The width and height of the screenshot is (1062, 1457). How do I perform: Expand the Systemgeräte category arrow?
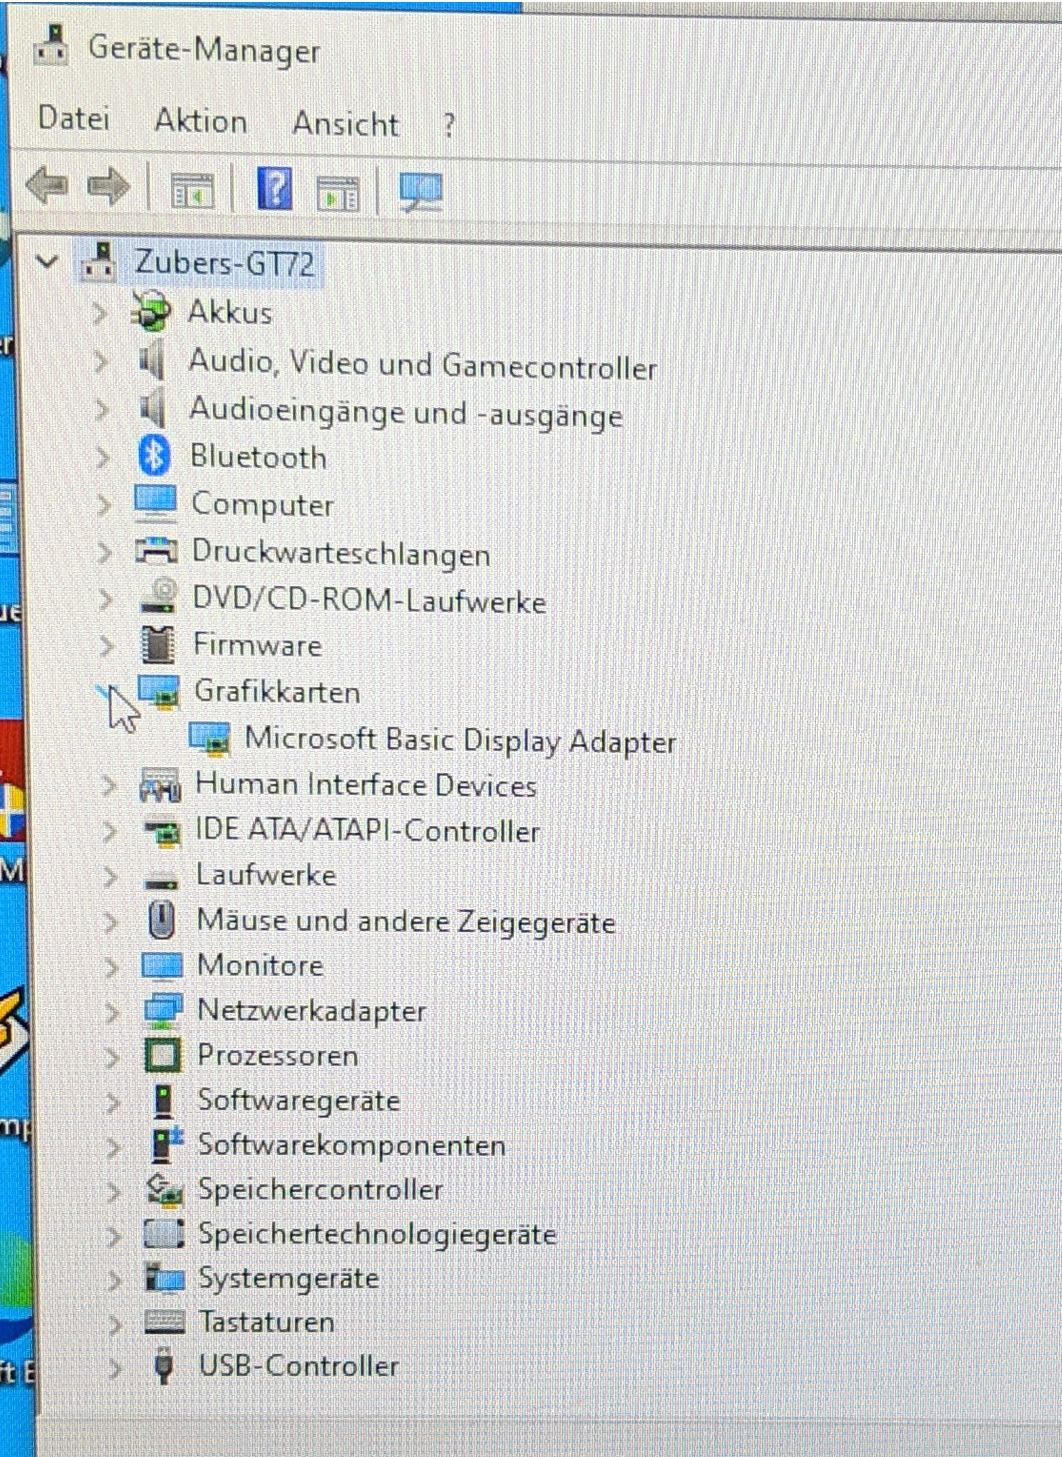tap(114, 1280)
